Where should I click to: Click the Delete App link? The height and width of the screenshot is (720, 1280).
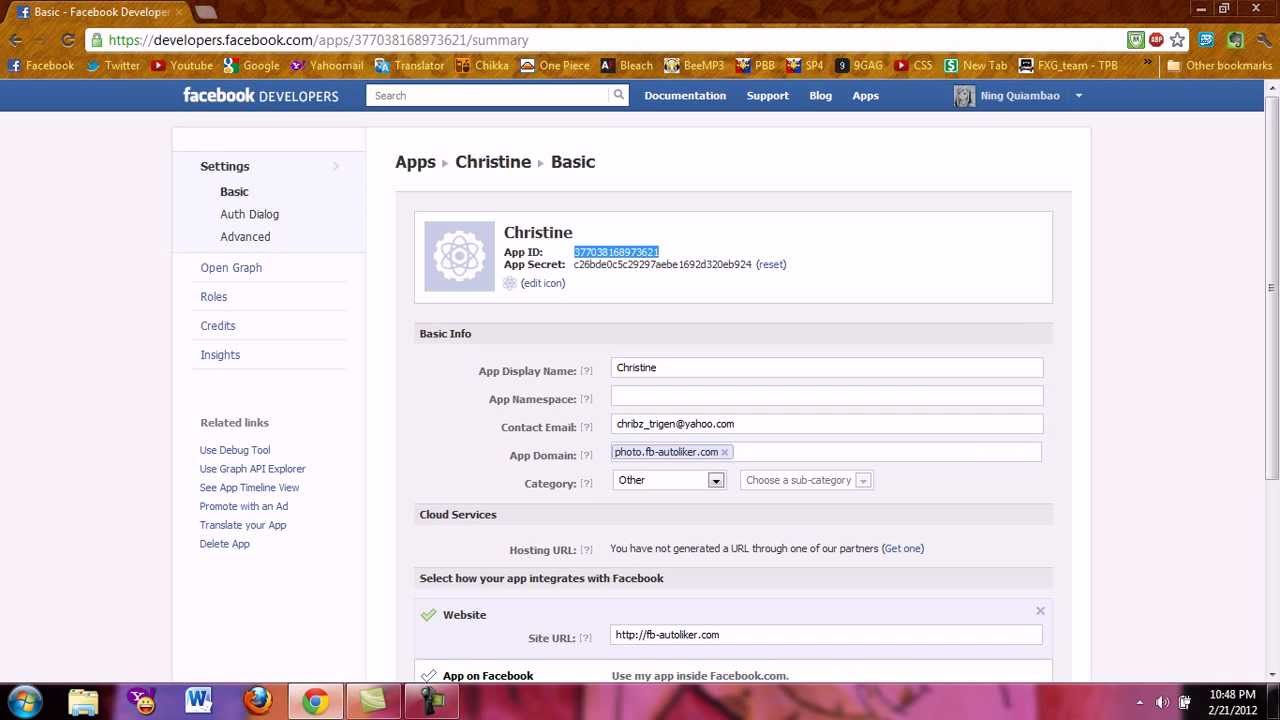pyautogui.click(x=225, y=544)
